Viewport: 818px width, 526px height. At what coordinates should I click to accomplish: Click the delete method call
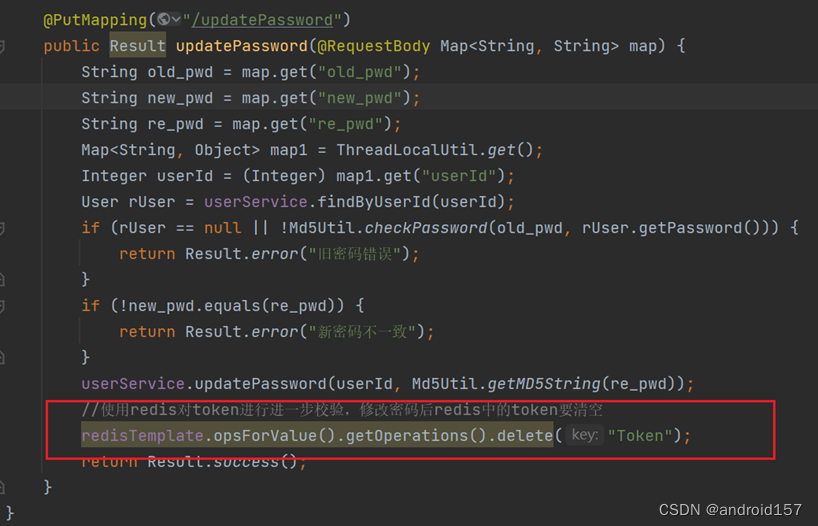click(x=524, y=436)
